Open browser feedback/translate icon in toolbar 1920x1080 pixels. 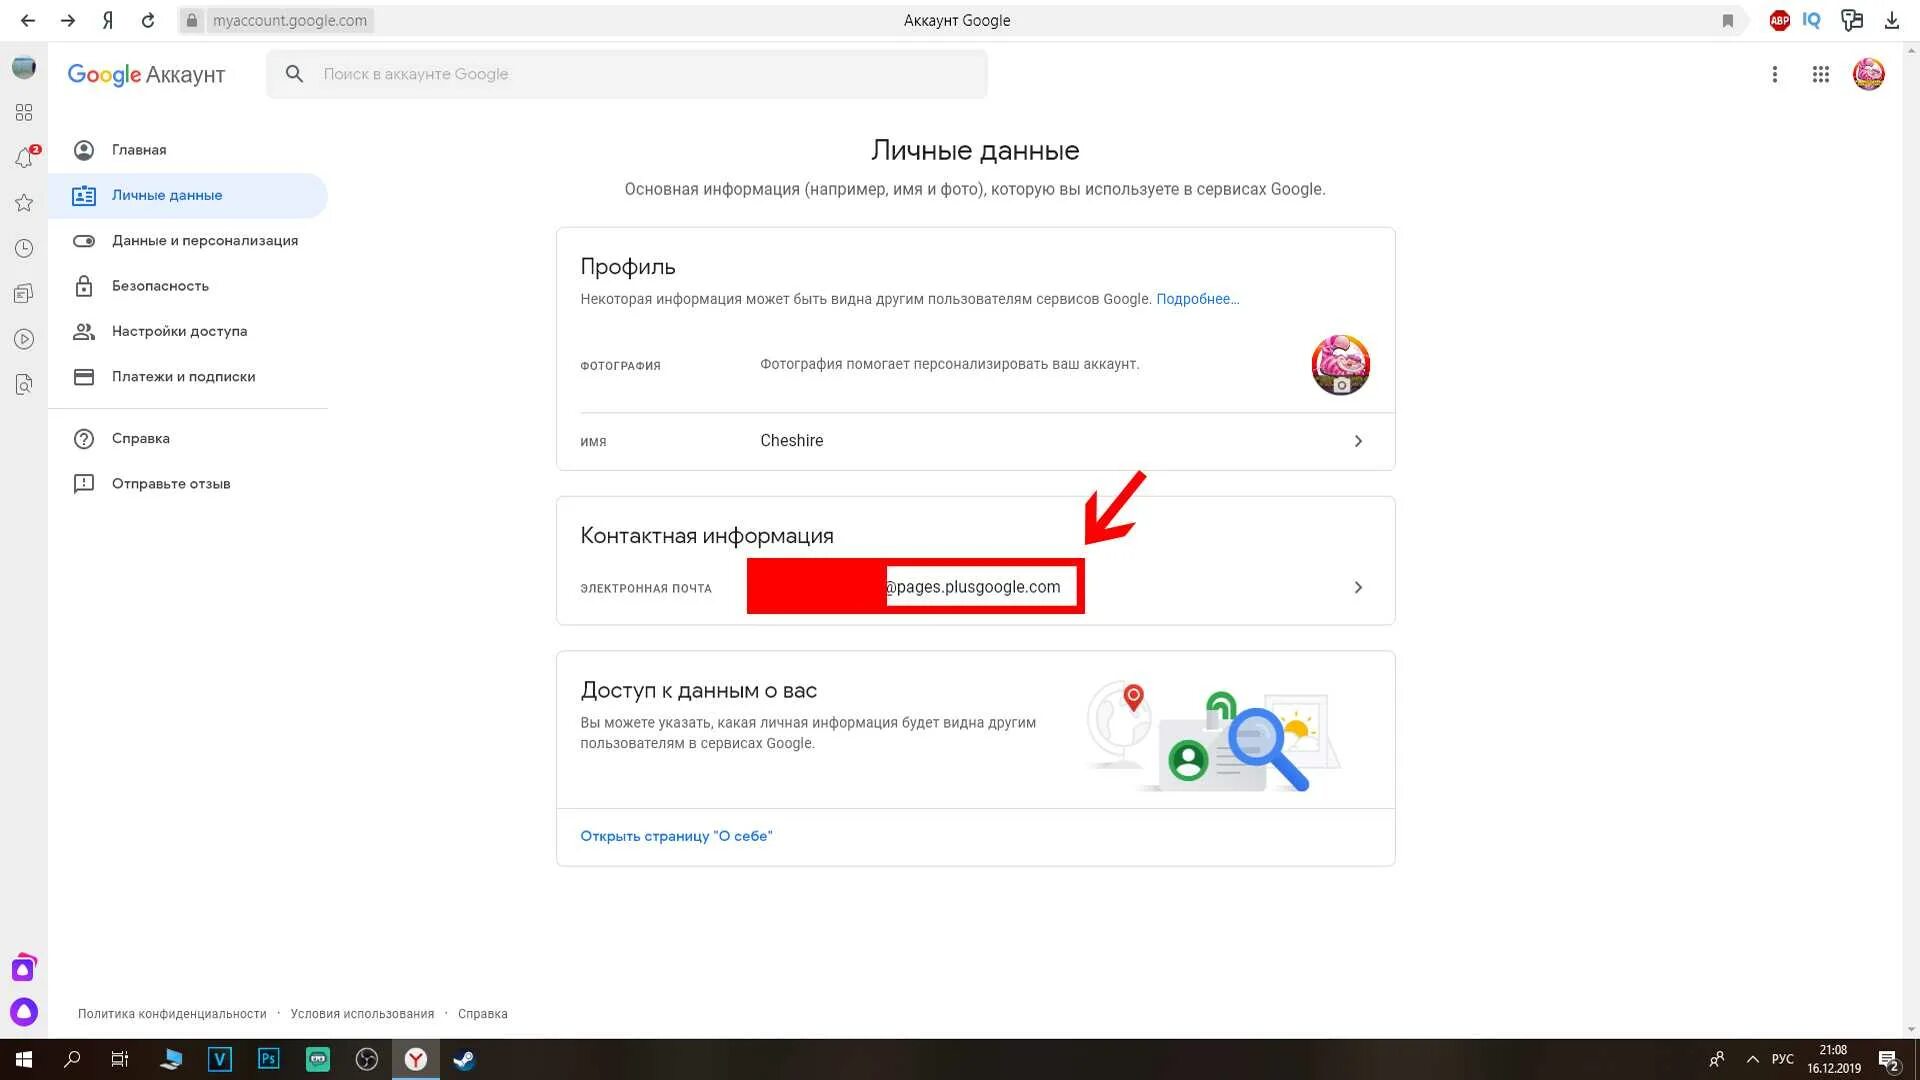[x=1852, y=20]
